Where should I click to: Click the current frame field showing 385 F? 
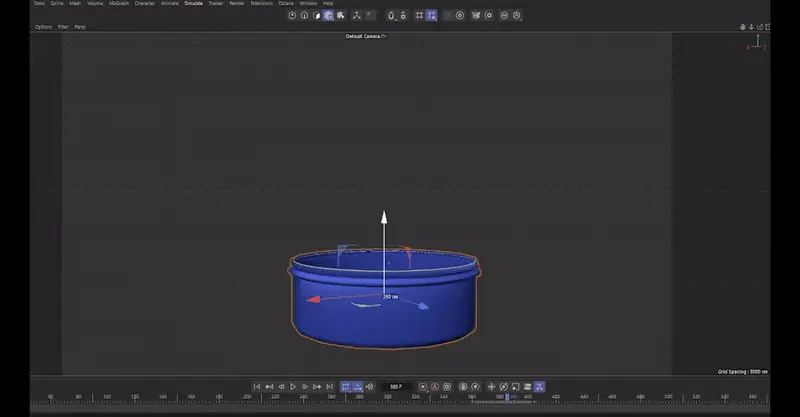(396, 387)
